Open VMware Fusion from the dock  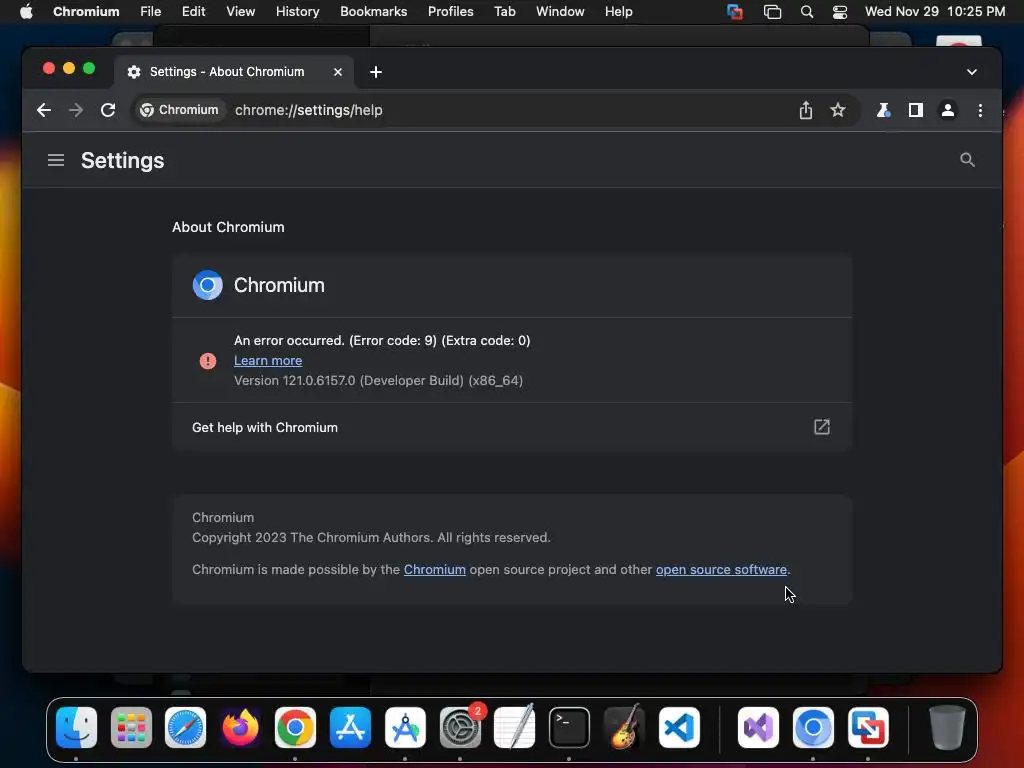pyautogui.click(x=868, y=728)
